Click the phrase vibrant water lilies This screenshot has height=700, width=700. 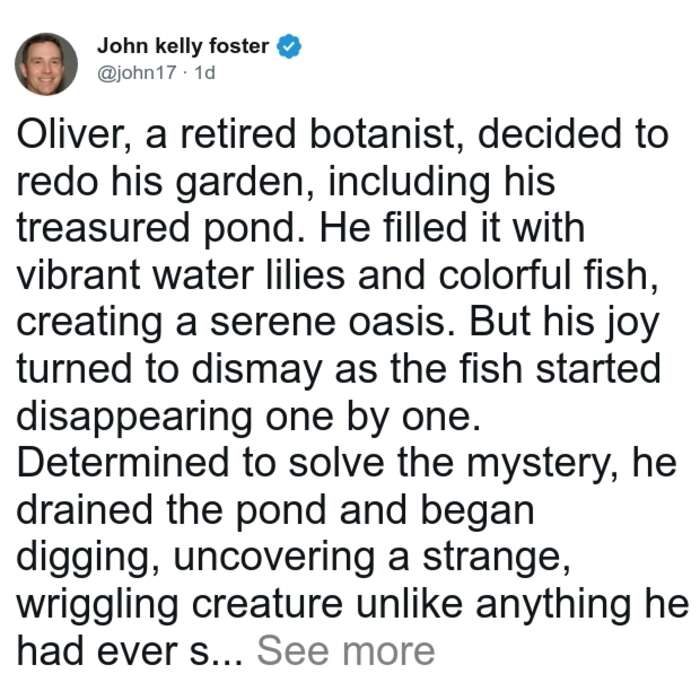point(181,275)
